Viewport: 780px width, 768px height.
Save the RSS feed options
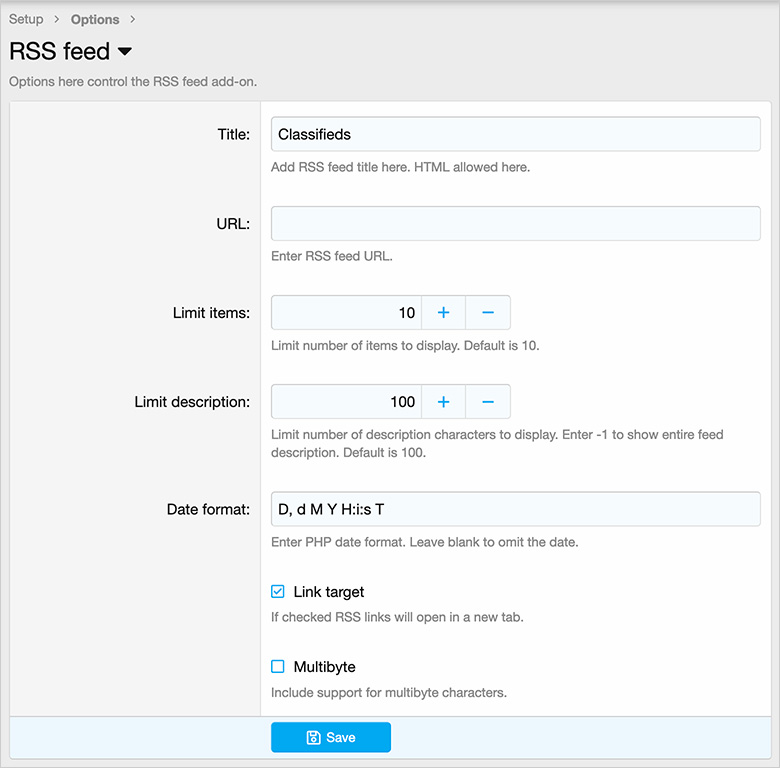coord(331,738)
